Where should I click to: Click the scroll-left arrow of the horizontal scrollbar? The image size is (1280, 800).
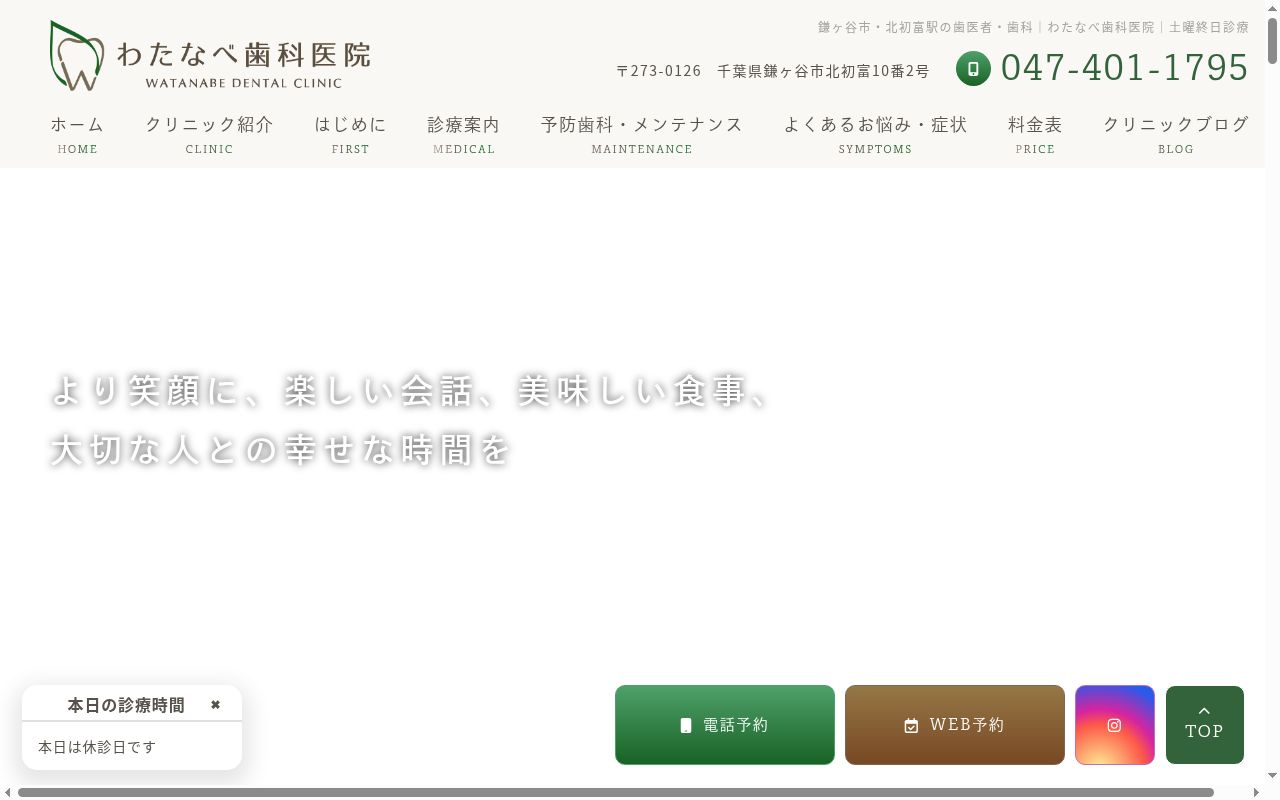(x=8, y=792)
